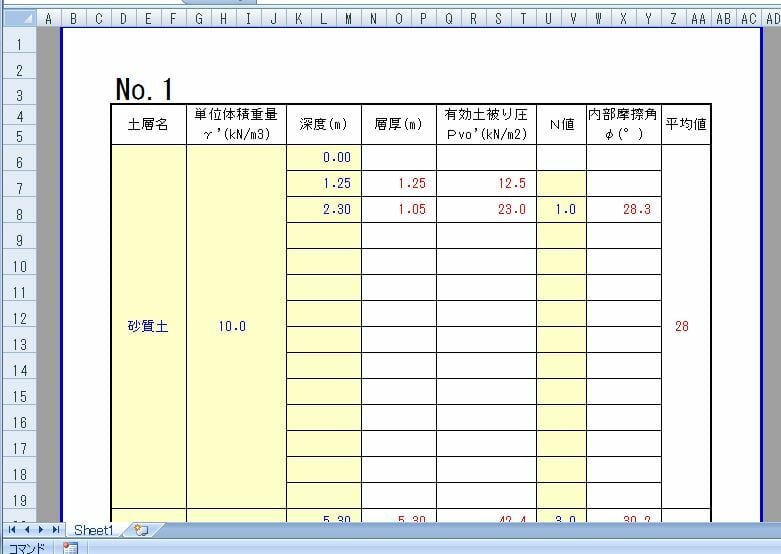Screen dimensions: 781x554
Task: Click the 'No. 1' title text
Action: click(143, 90)
